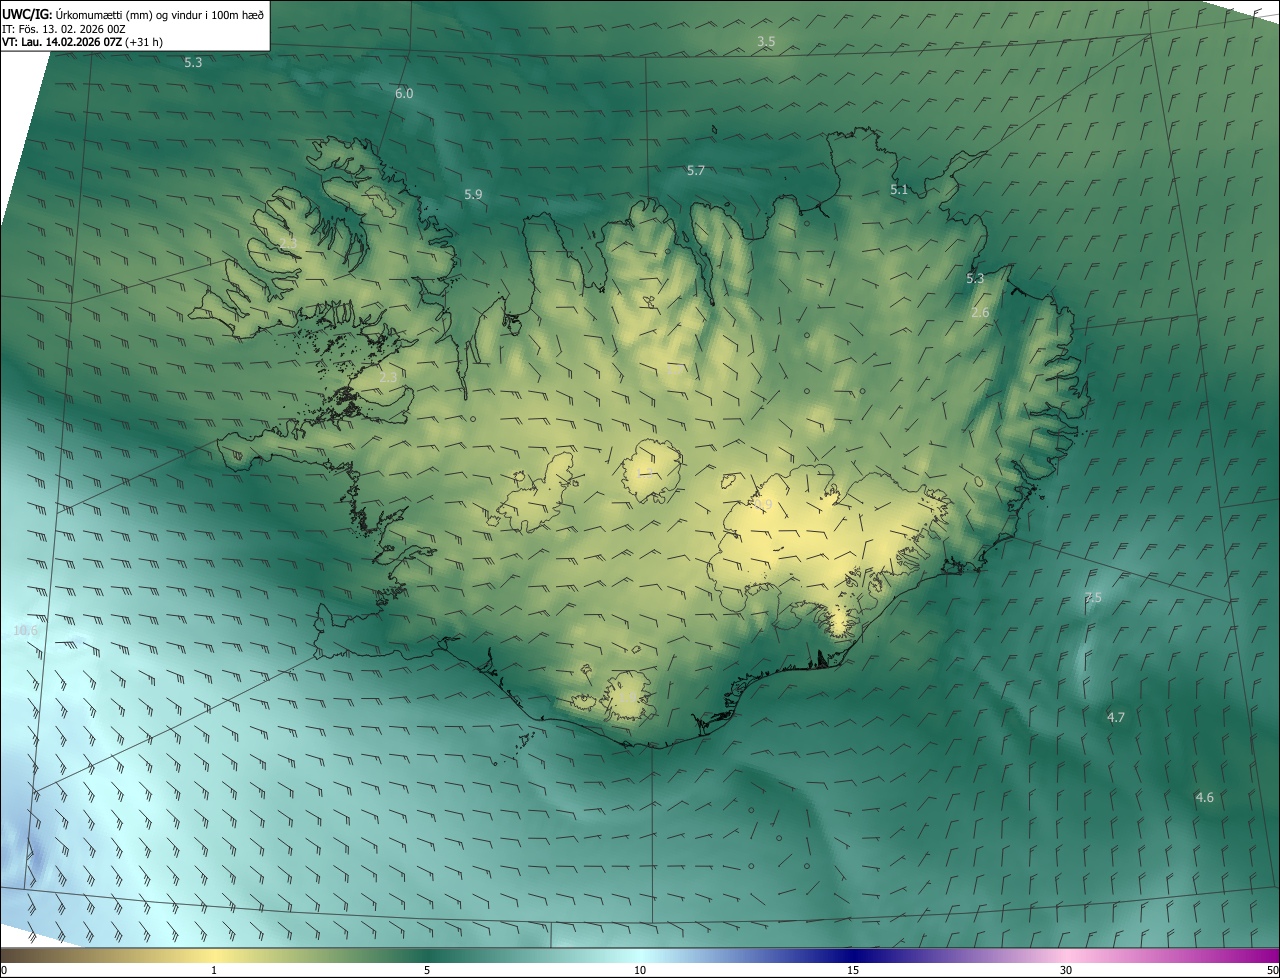
Task: Click the legend tick label 30
Action: (x=1066, y=970)
